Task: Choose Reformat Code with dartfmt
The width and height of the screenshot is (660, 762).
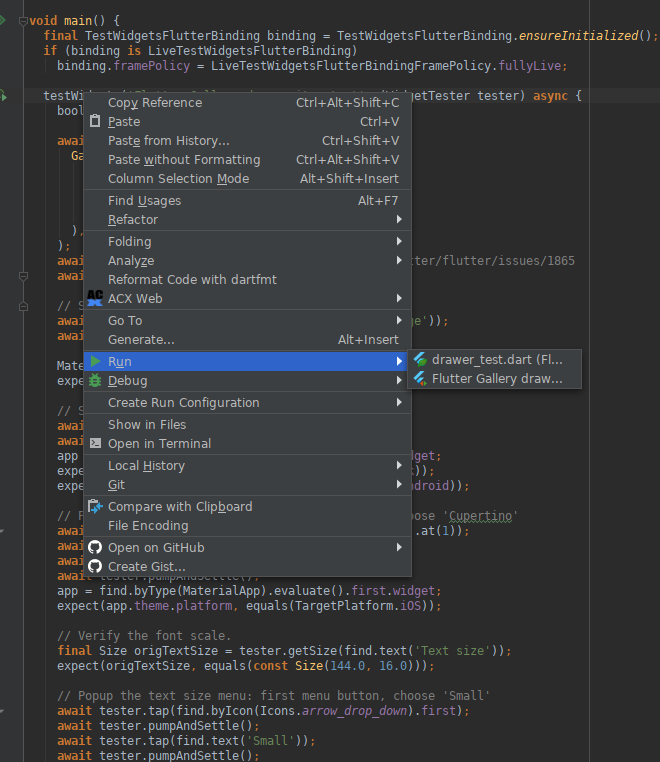Action: click(247, 279)
